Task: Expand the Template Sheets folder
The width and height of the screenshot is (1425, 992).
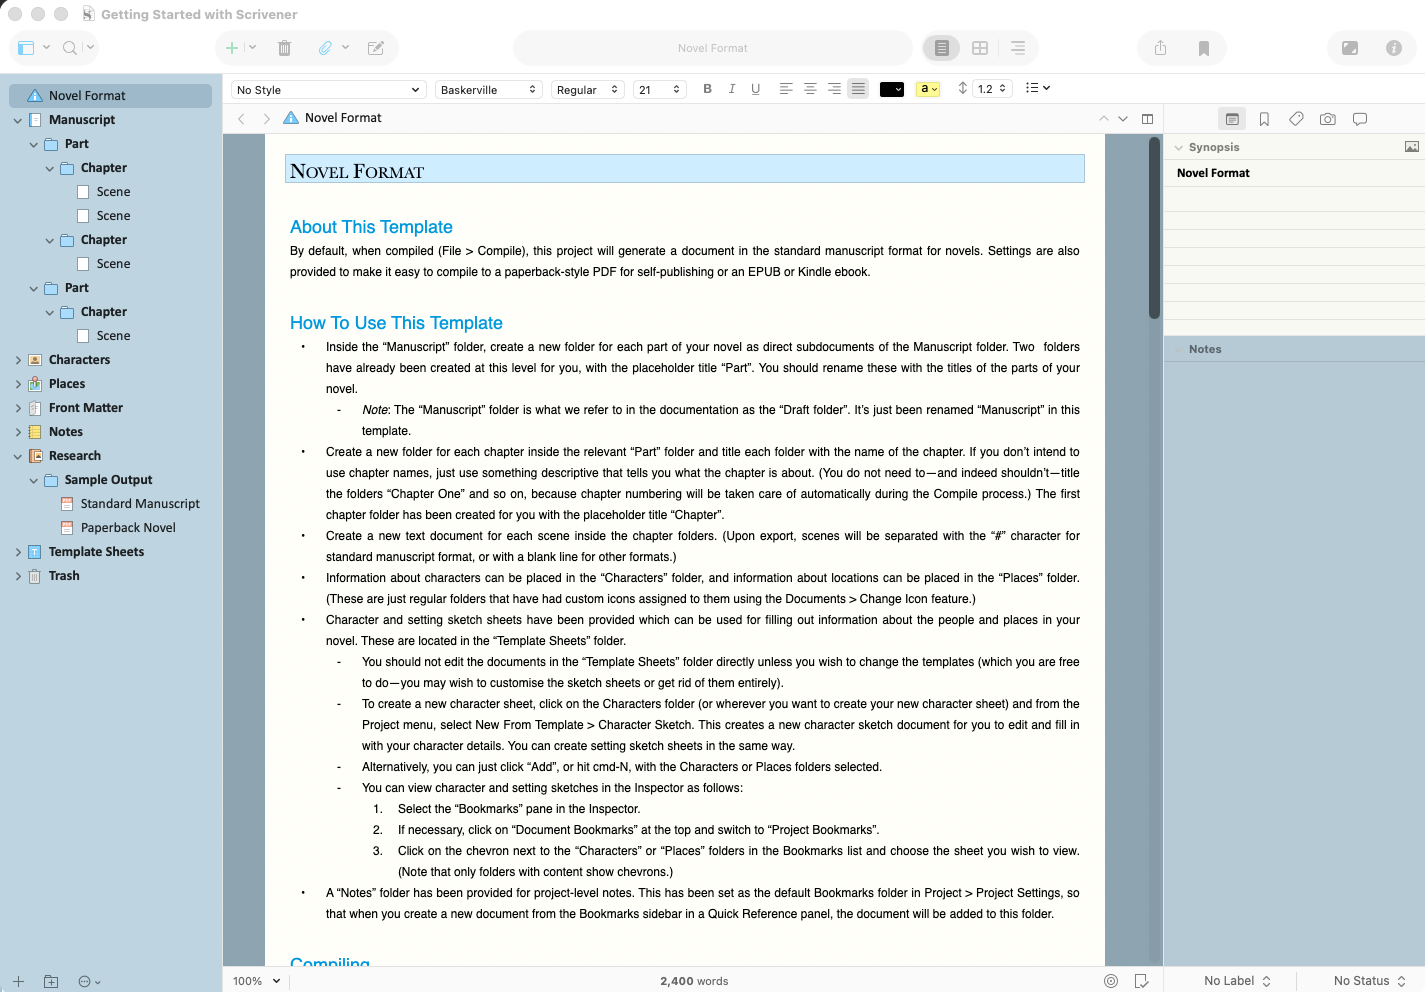Action: (18, 552)
